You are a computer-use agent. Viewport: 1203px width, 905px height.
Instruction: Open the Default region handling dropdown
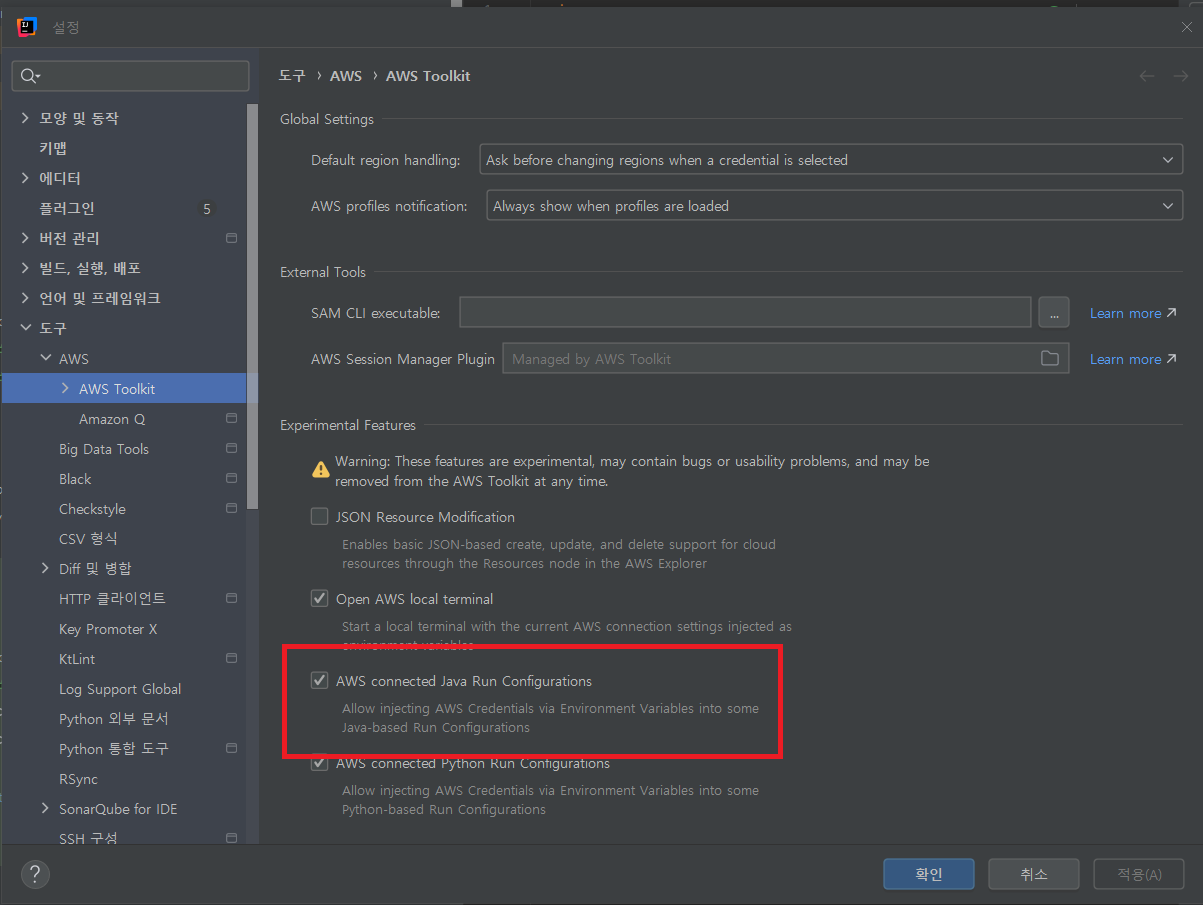coord(830,160)
